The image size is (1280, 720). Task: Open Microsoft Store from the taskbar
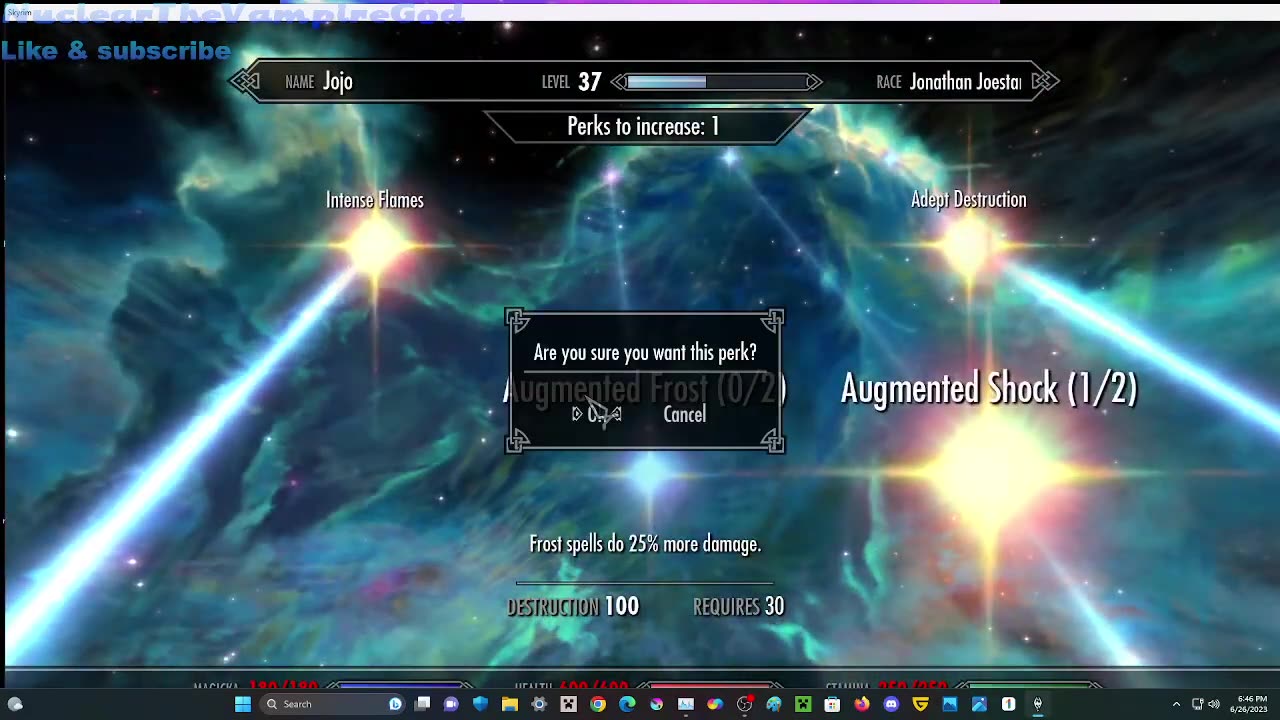tap(832, 704)
